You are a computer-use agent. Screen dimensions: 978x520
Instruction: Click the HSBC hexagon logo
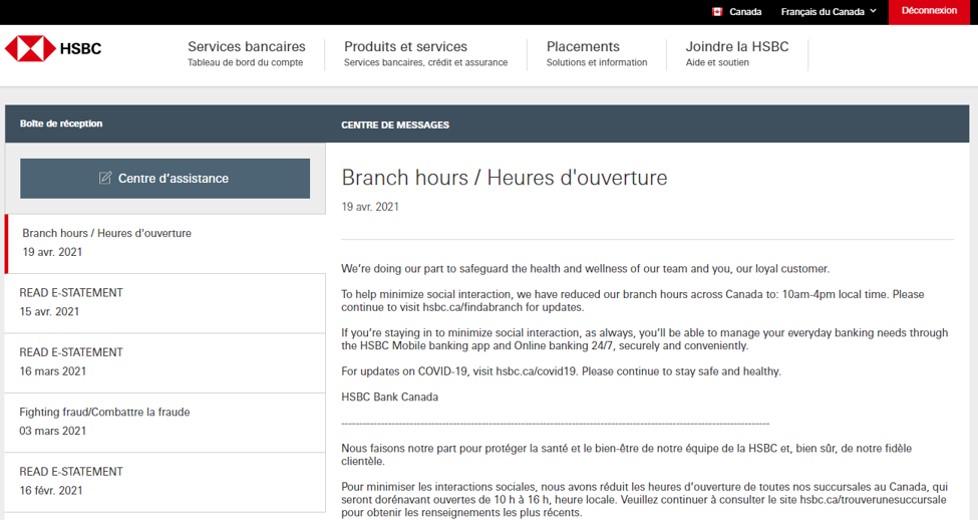click(30, 49)
